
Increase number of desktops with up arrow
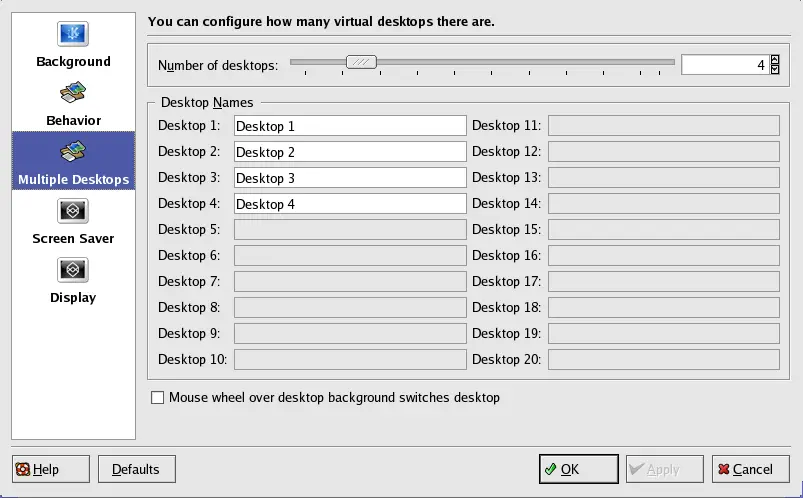774,60
